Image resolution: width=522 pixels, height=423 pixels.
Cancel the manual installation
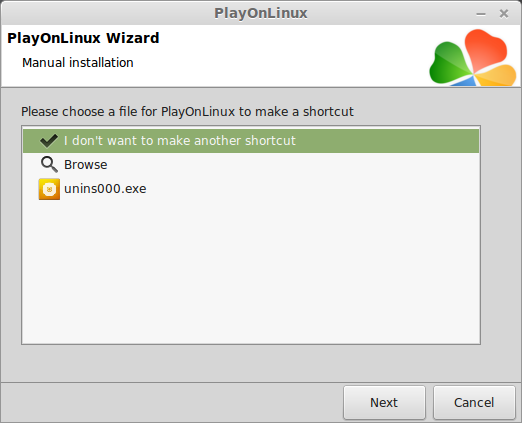(x=474, y=402)
